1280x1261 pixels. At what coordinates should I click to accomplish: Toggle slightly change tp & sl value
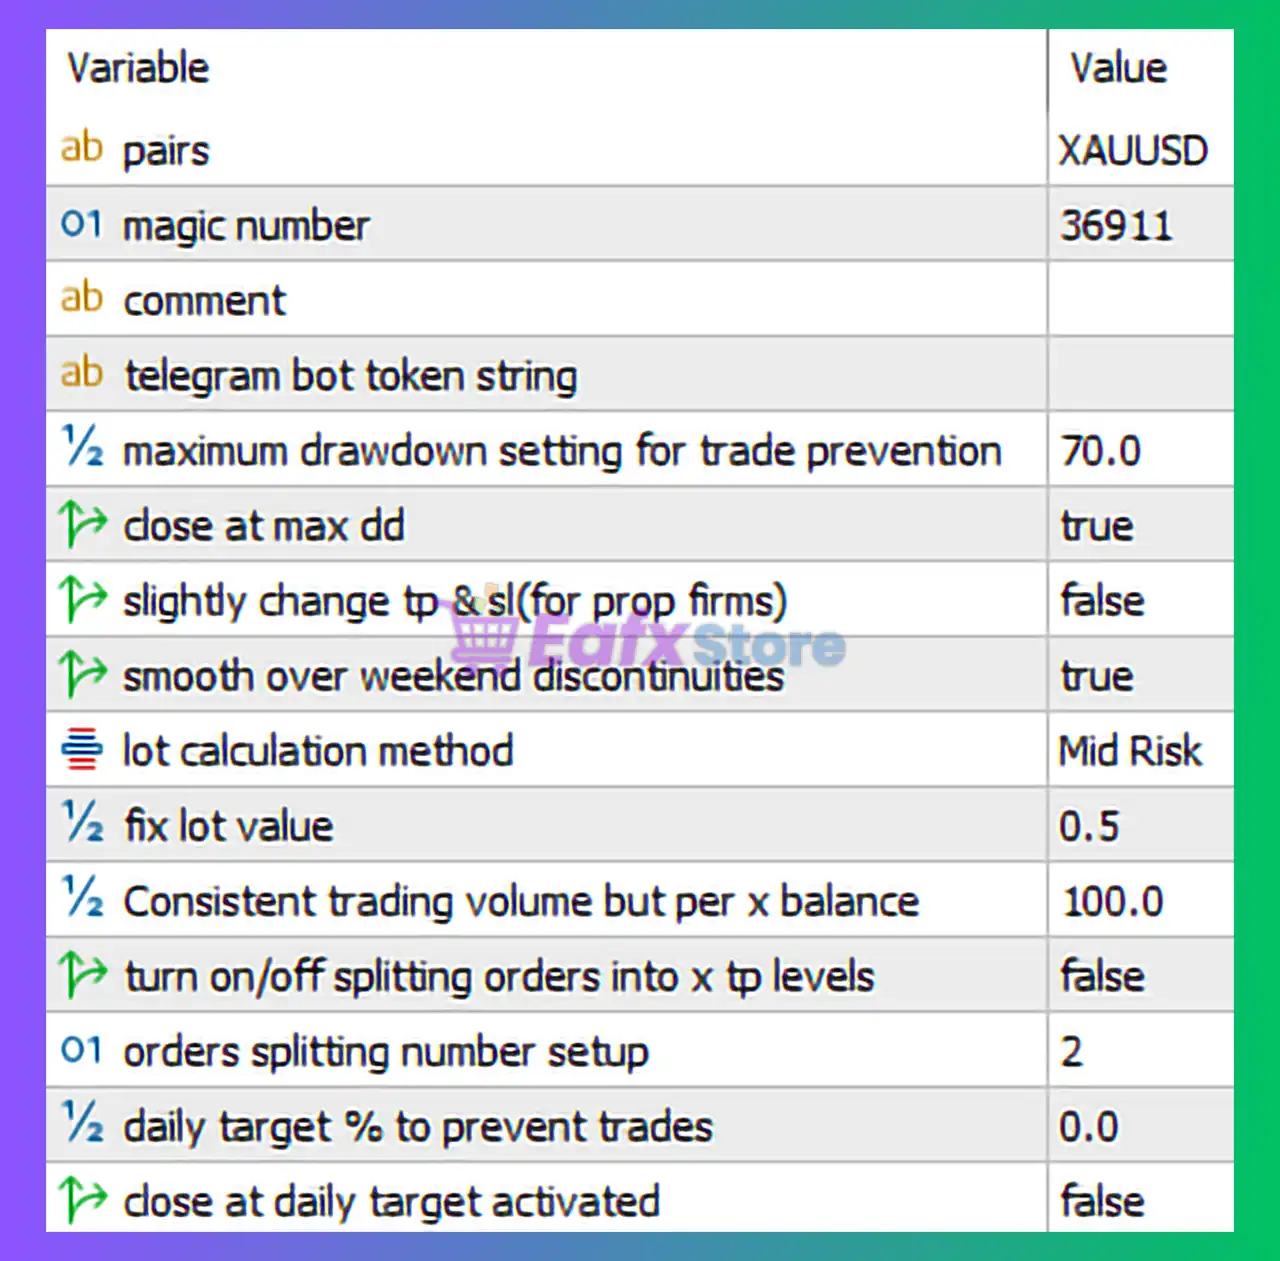click(x=1102, y=601)
